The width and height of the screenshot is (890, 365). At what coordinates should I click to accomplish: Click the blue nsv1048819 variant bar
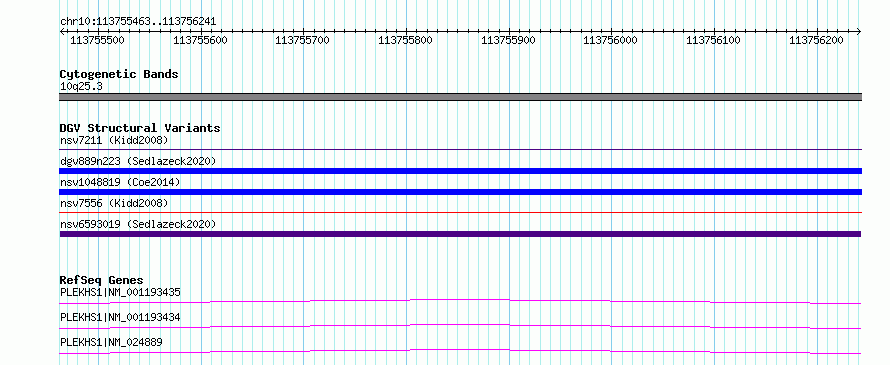point(460,192)
